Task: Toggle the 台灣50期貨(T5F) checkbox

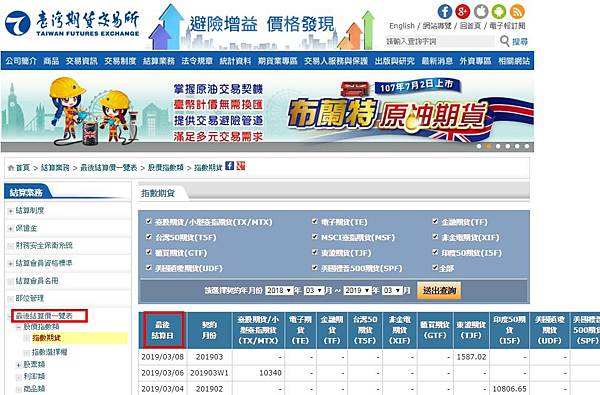Action: [x=149, y=237]
